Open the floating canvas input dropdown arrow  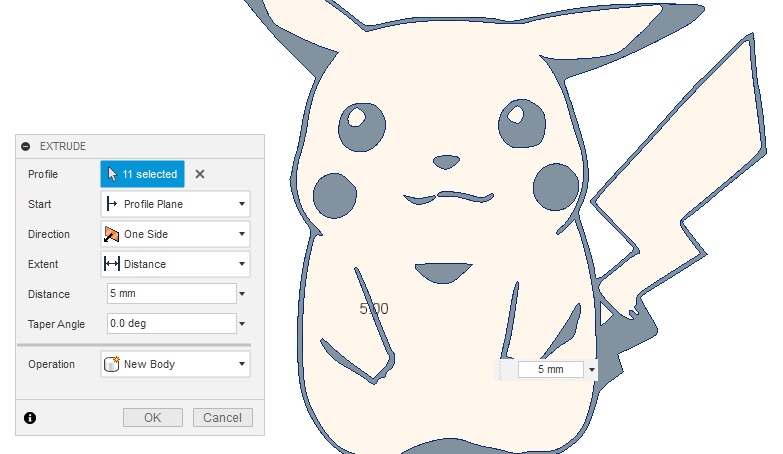pyautogui.click(x=592, y=370)
